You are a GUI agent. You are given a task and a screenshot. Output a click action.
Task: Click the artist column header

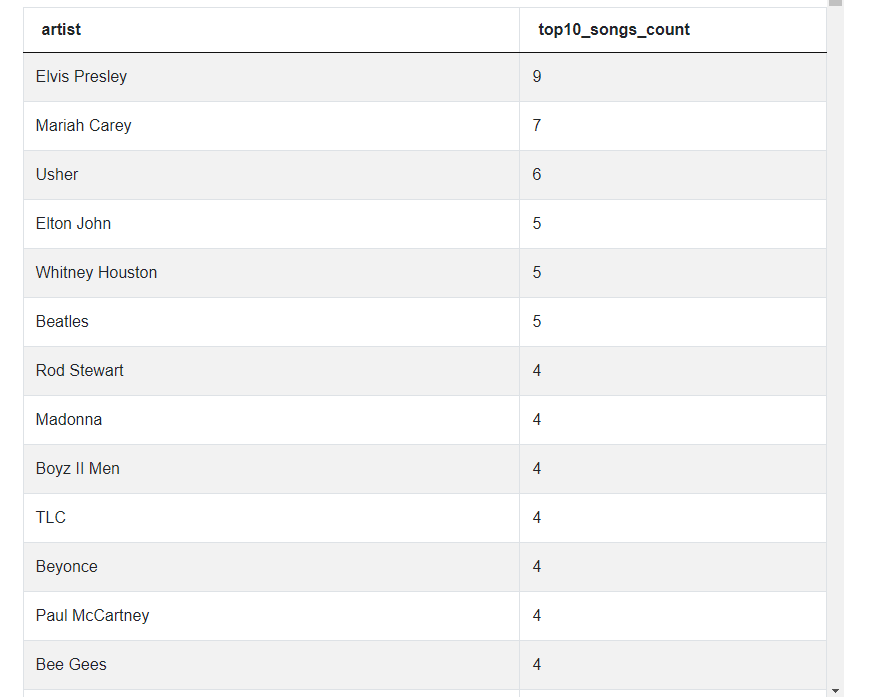click(61, 29)
